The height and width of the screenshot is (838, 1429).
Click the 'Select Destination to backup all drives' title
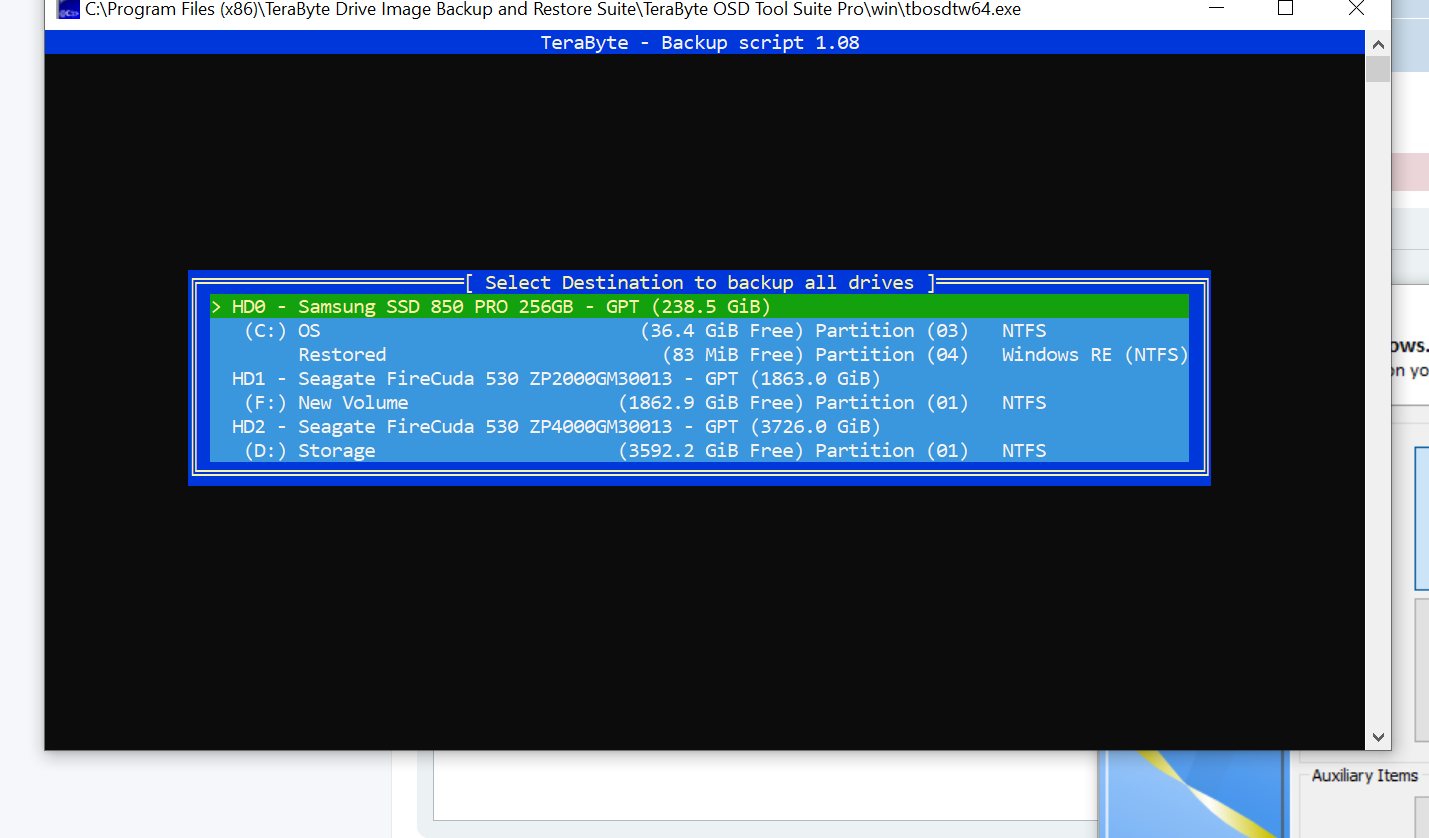coord(699,282)
